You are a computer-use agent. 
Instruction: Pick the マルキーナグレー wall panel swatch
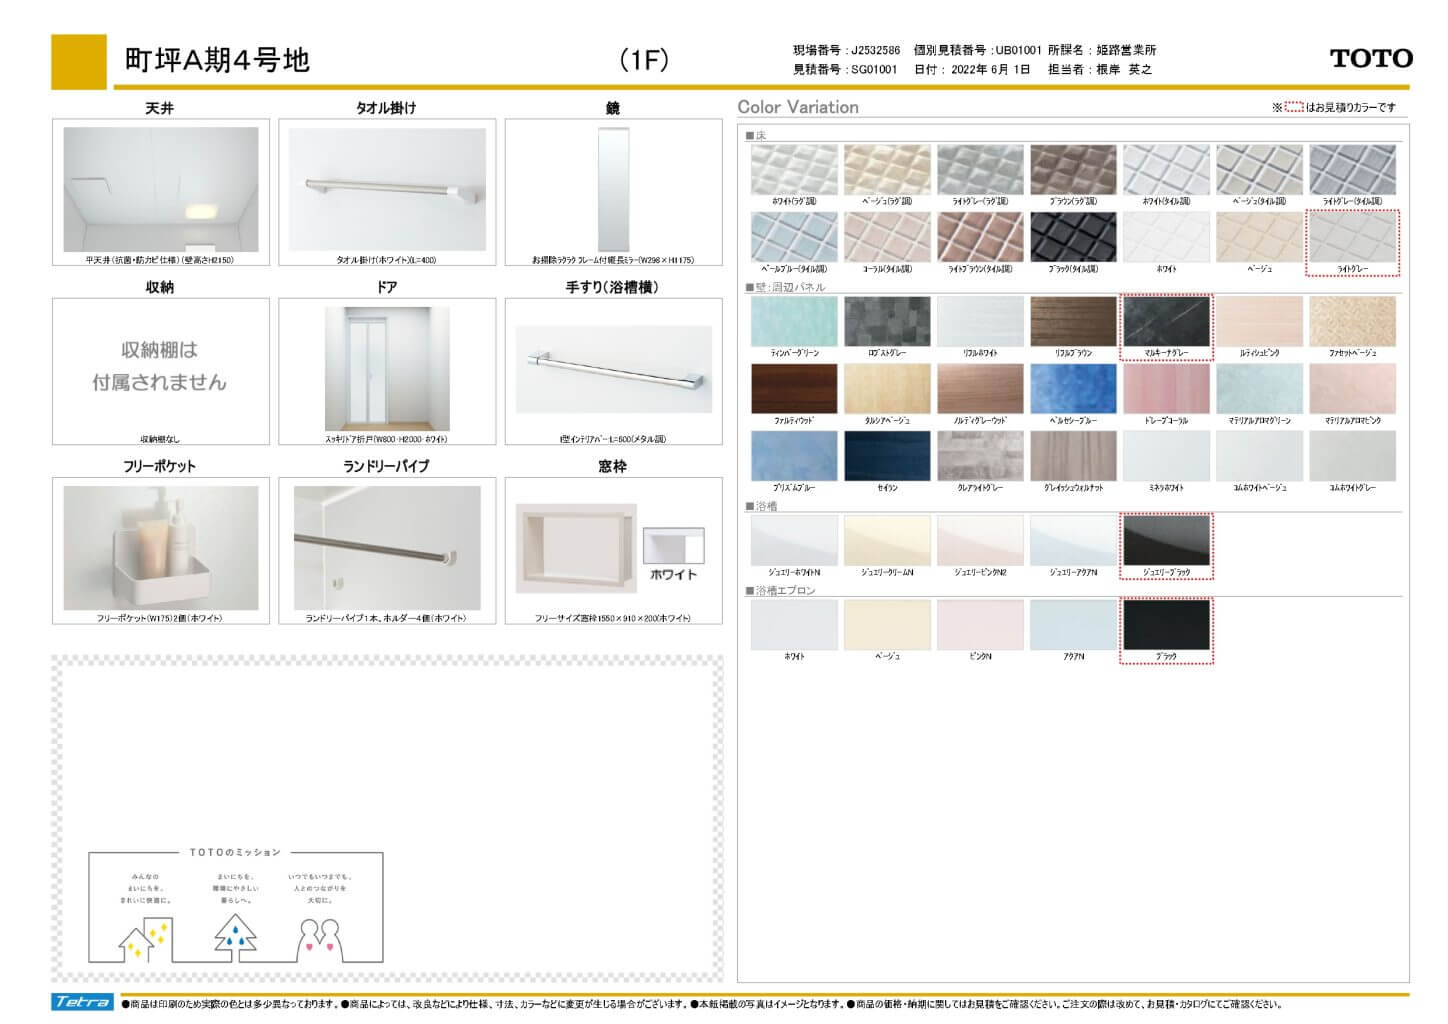click(x=1166, y=321)
